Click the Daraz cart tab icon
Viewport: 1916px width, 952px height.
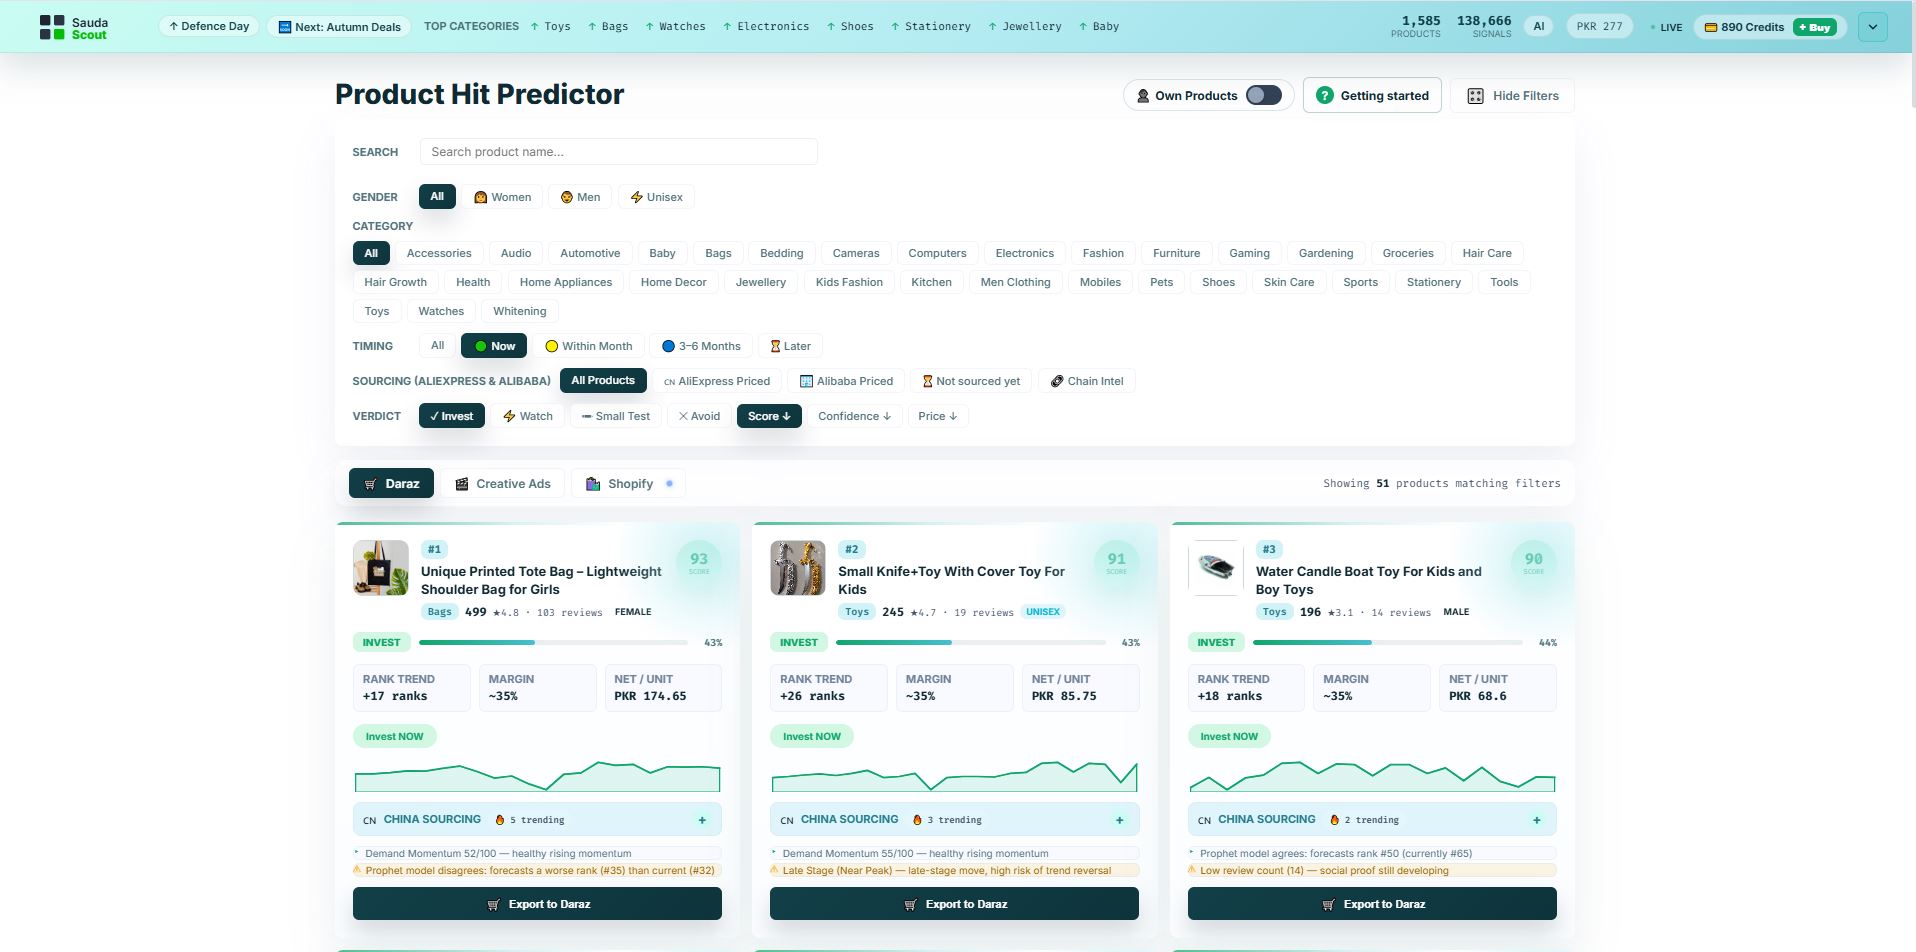(x=370, y=484)
